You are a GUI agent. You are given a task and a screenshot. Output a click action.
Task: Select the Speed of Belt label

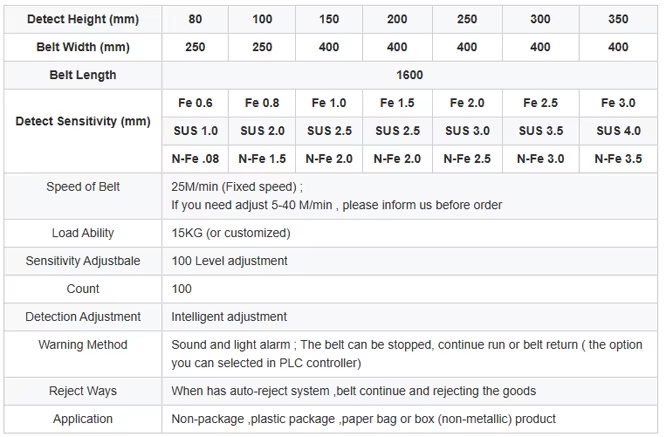pos(83,187)
